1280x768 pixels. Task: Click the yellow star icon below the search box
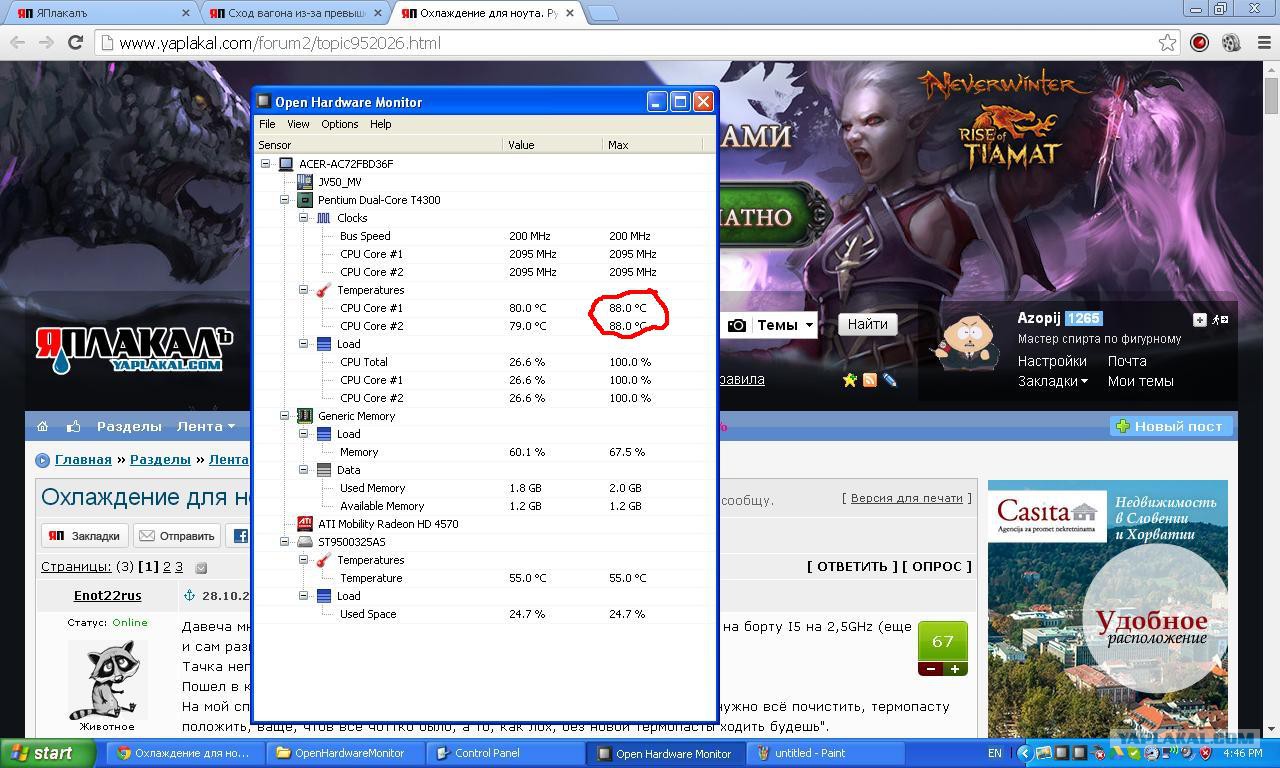(850, 380)
